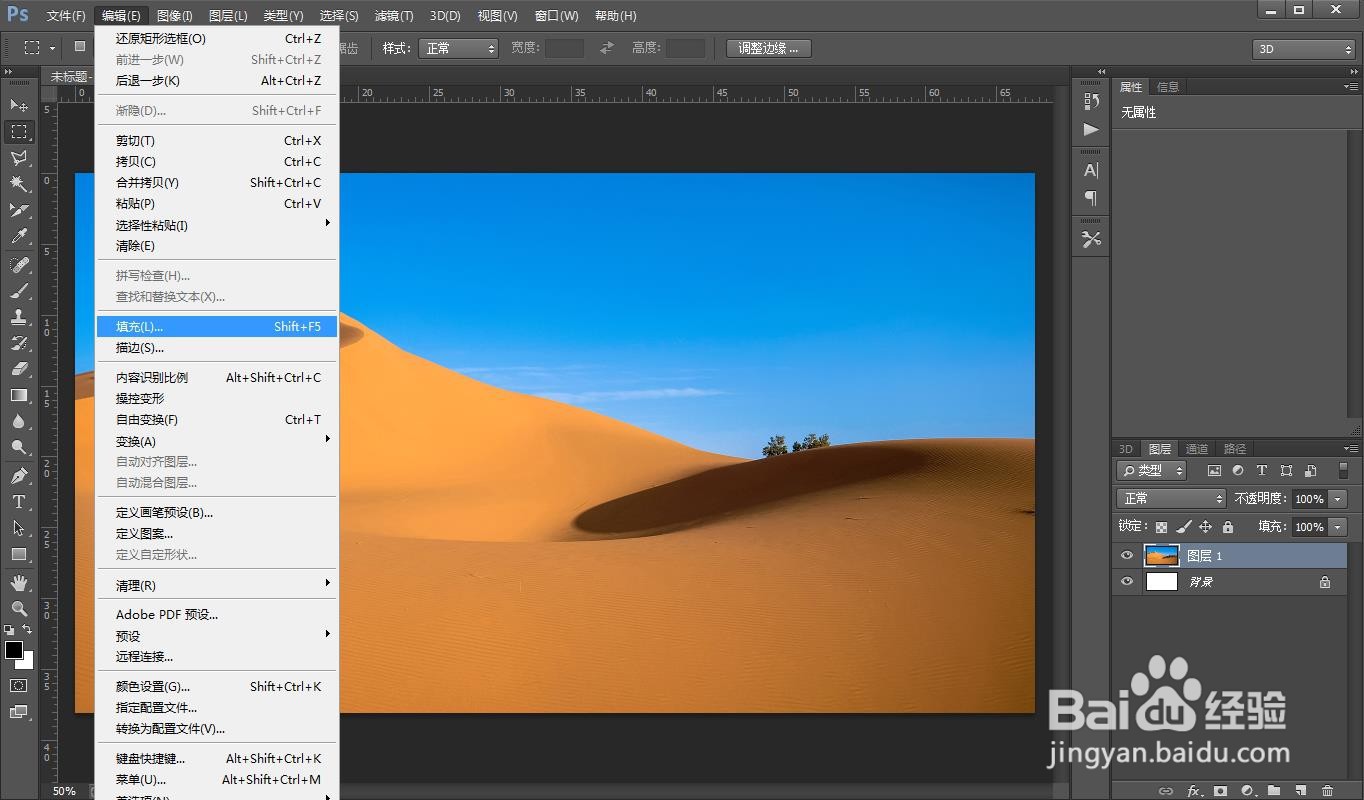This screenshot has height=800, width=1364.
Task: Open the fill 填充 slider arrow
Action: (1338, 527)
